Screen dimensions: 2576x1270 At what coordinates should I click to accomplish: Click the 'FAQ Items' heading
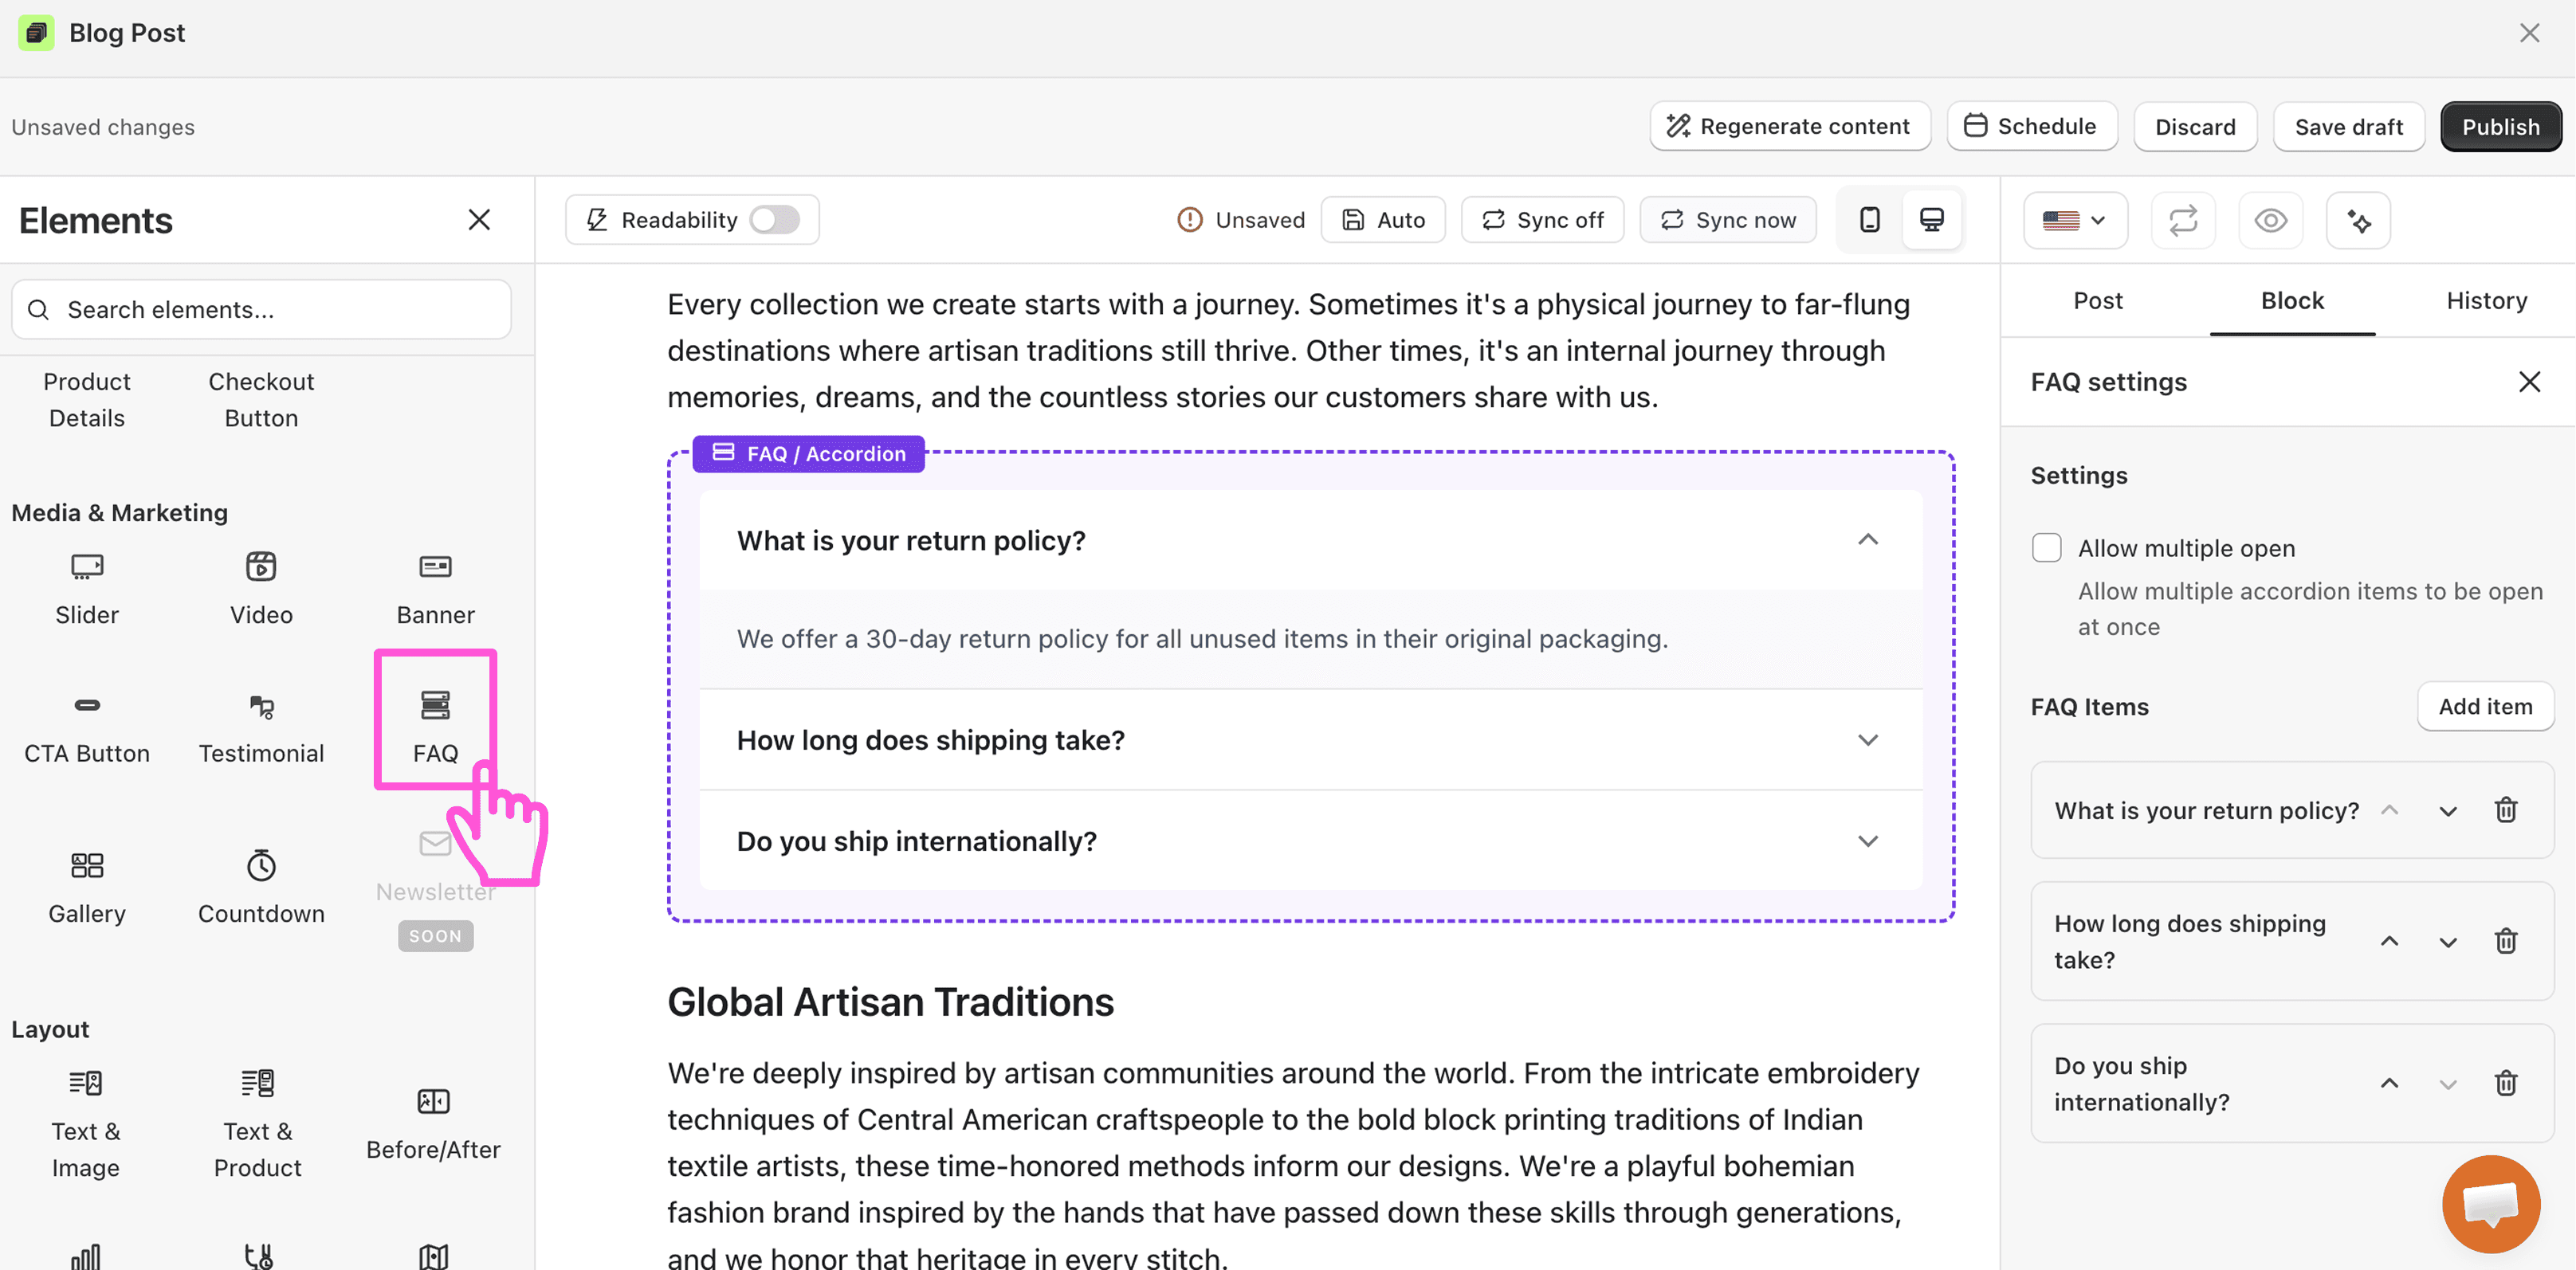pos(2089,707)
